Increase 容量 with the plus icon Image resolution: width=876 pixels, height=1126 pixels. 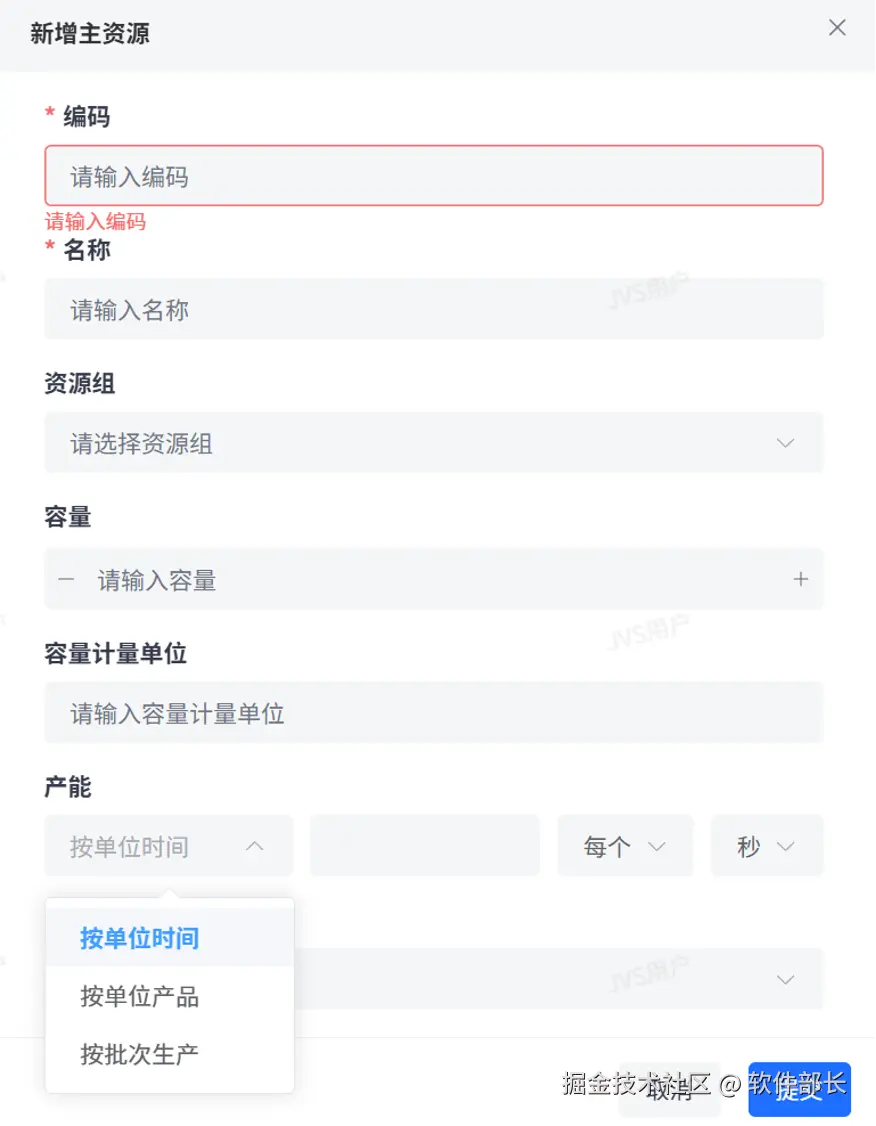[x=800, y=580]
